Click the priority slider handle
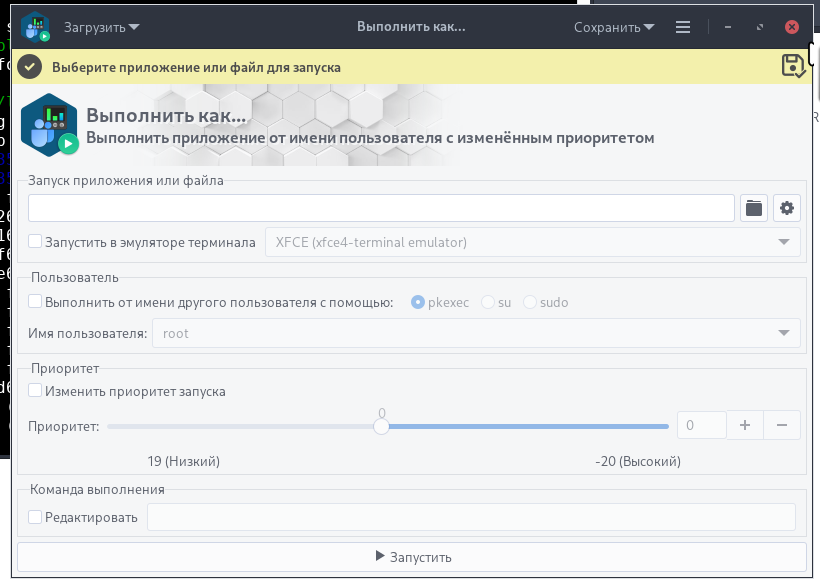This screenshot has height=587, width=820. [x=381, y=426]
